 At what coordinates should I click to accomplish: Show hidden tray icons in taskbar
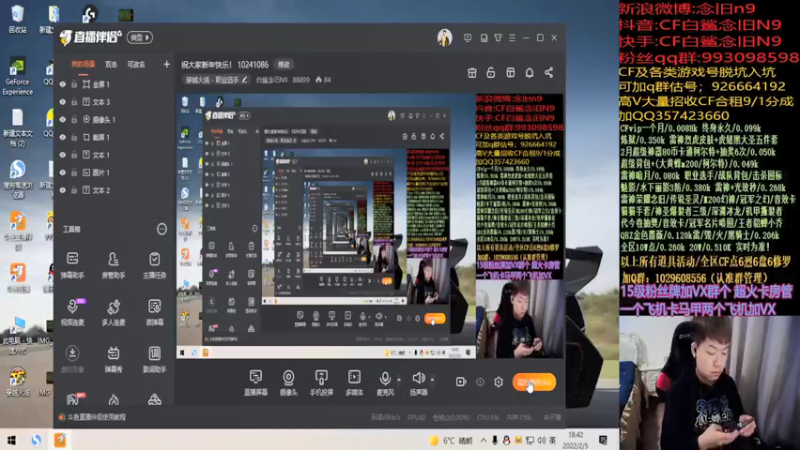[483, 440]
